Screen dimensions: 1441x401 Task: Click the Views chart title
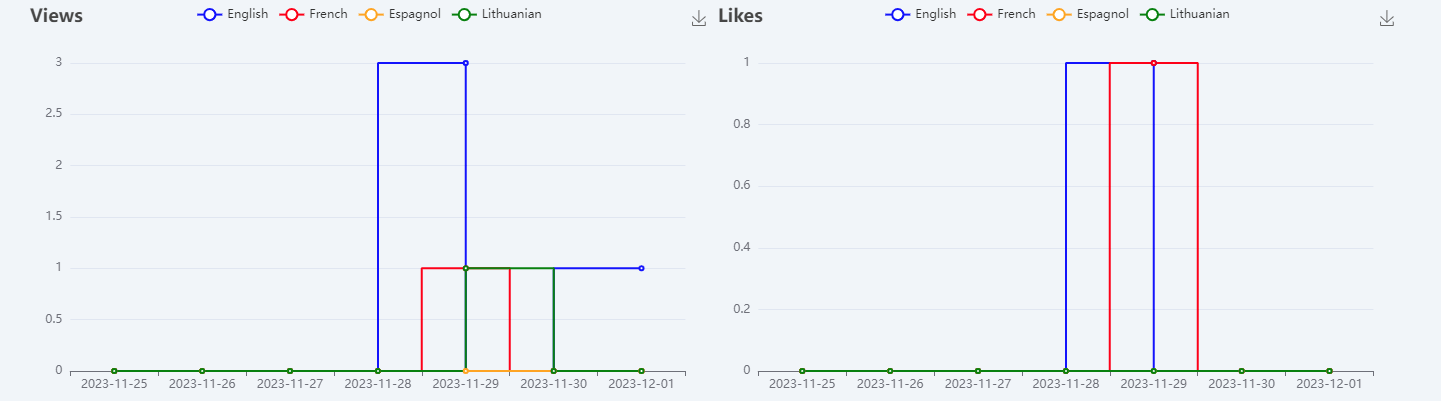point(56,16)
